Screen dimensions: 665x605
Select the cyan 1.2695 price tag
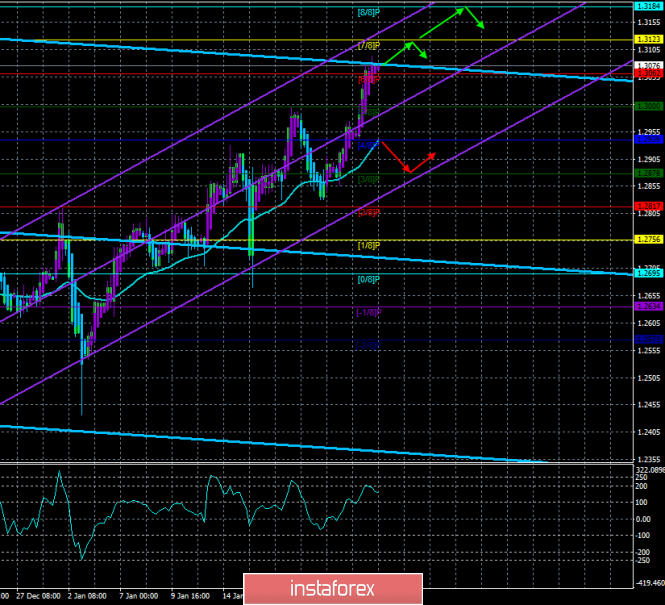coord(647,273)
